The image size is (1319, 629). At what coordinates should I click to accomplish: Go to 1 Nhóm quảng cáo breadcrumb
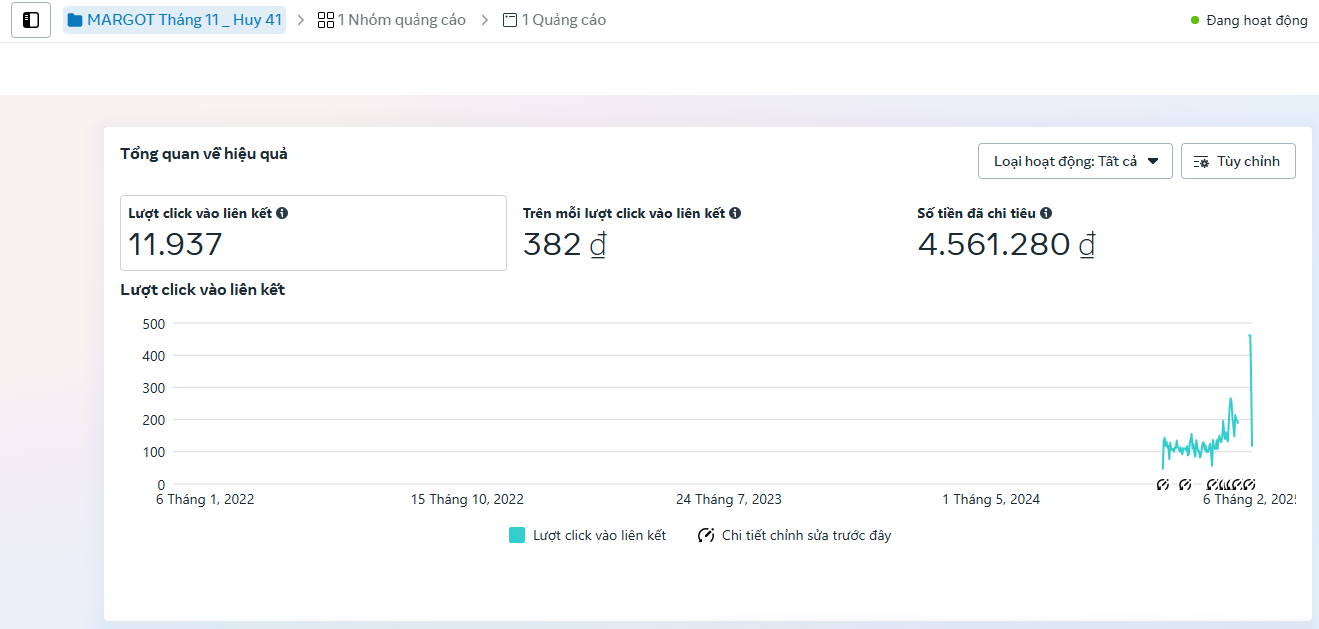(x=392, y=20)
